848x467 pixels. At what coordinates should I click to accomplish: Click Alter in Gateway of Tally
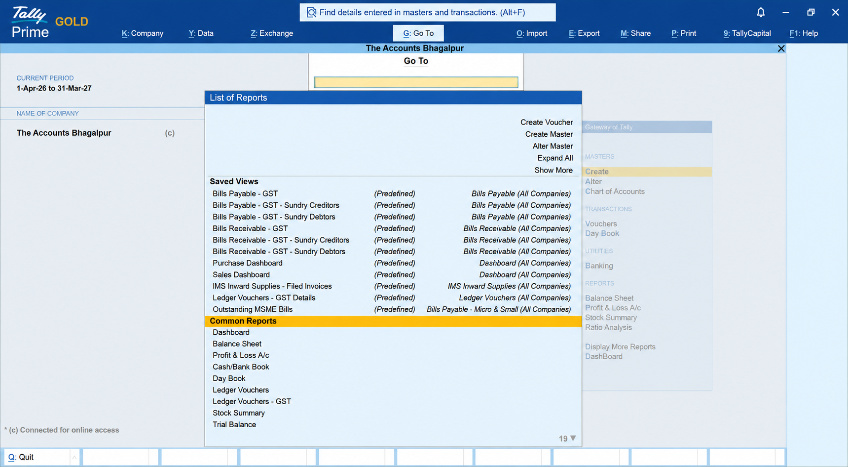593,182
